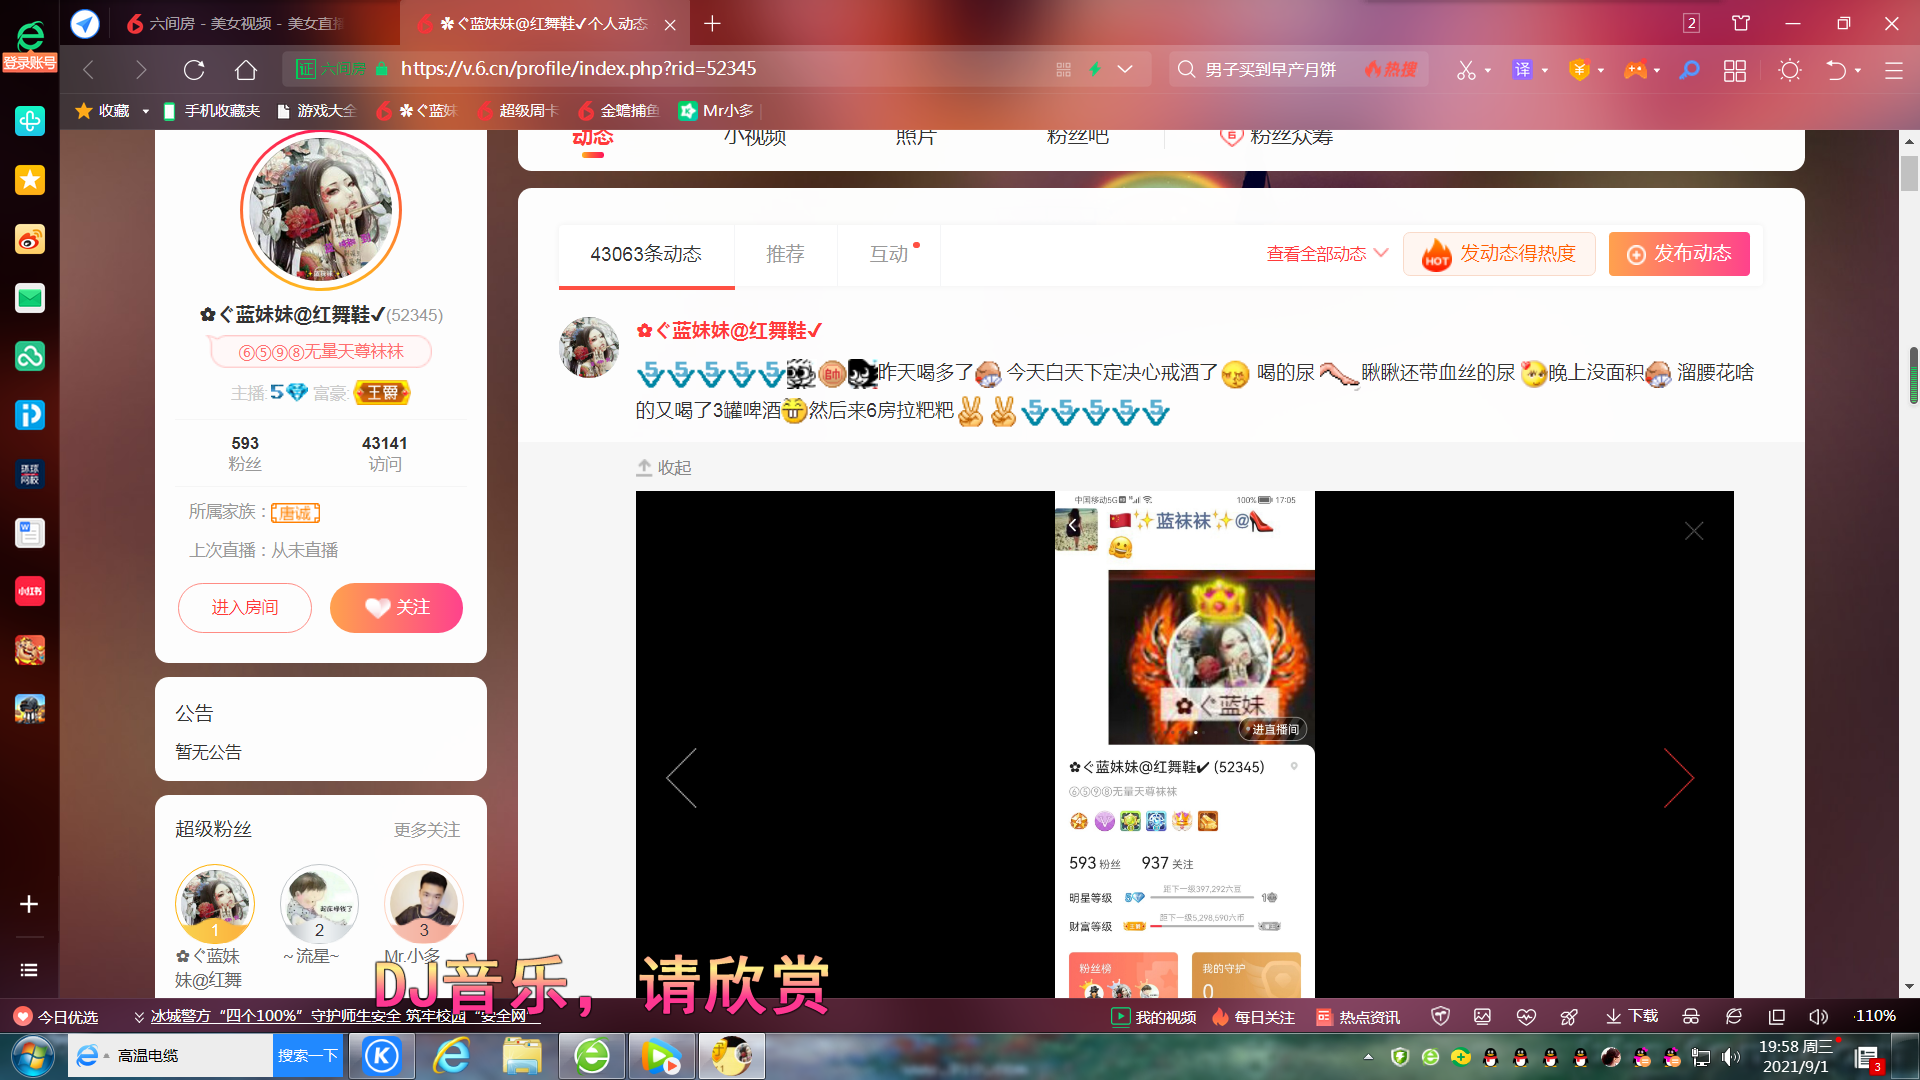
Task: Open the Windows Start button
Action: [x=32, y=1056]
